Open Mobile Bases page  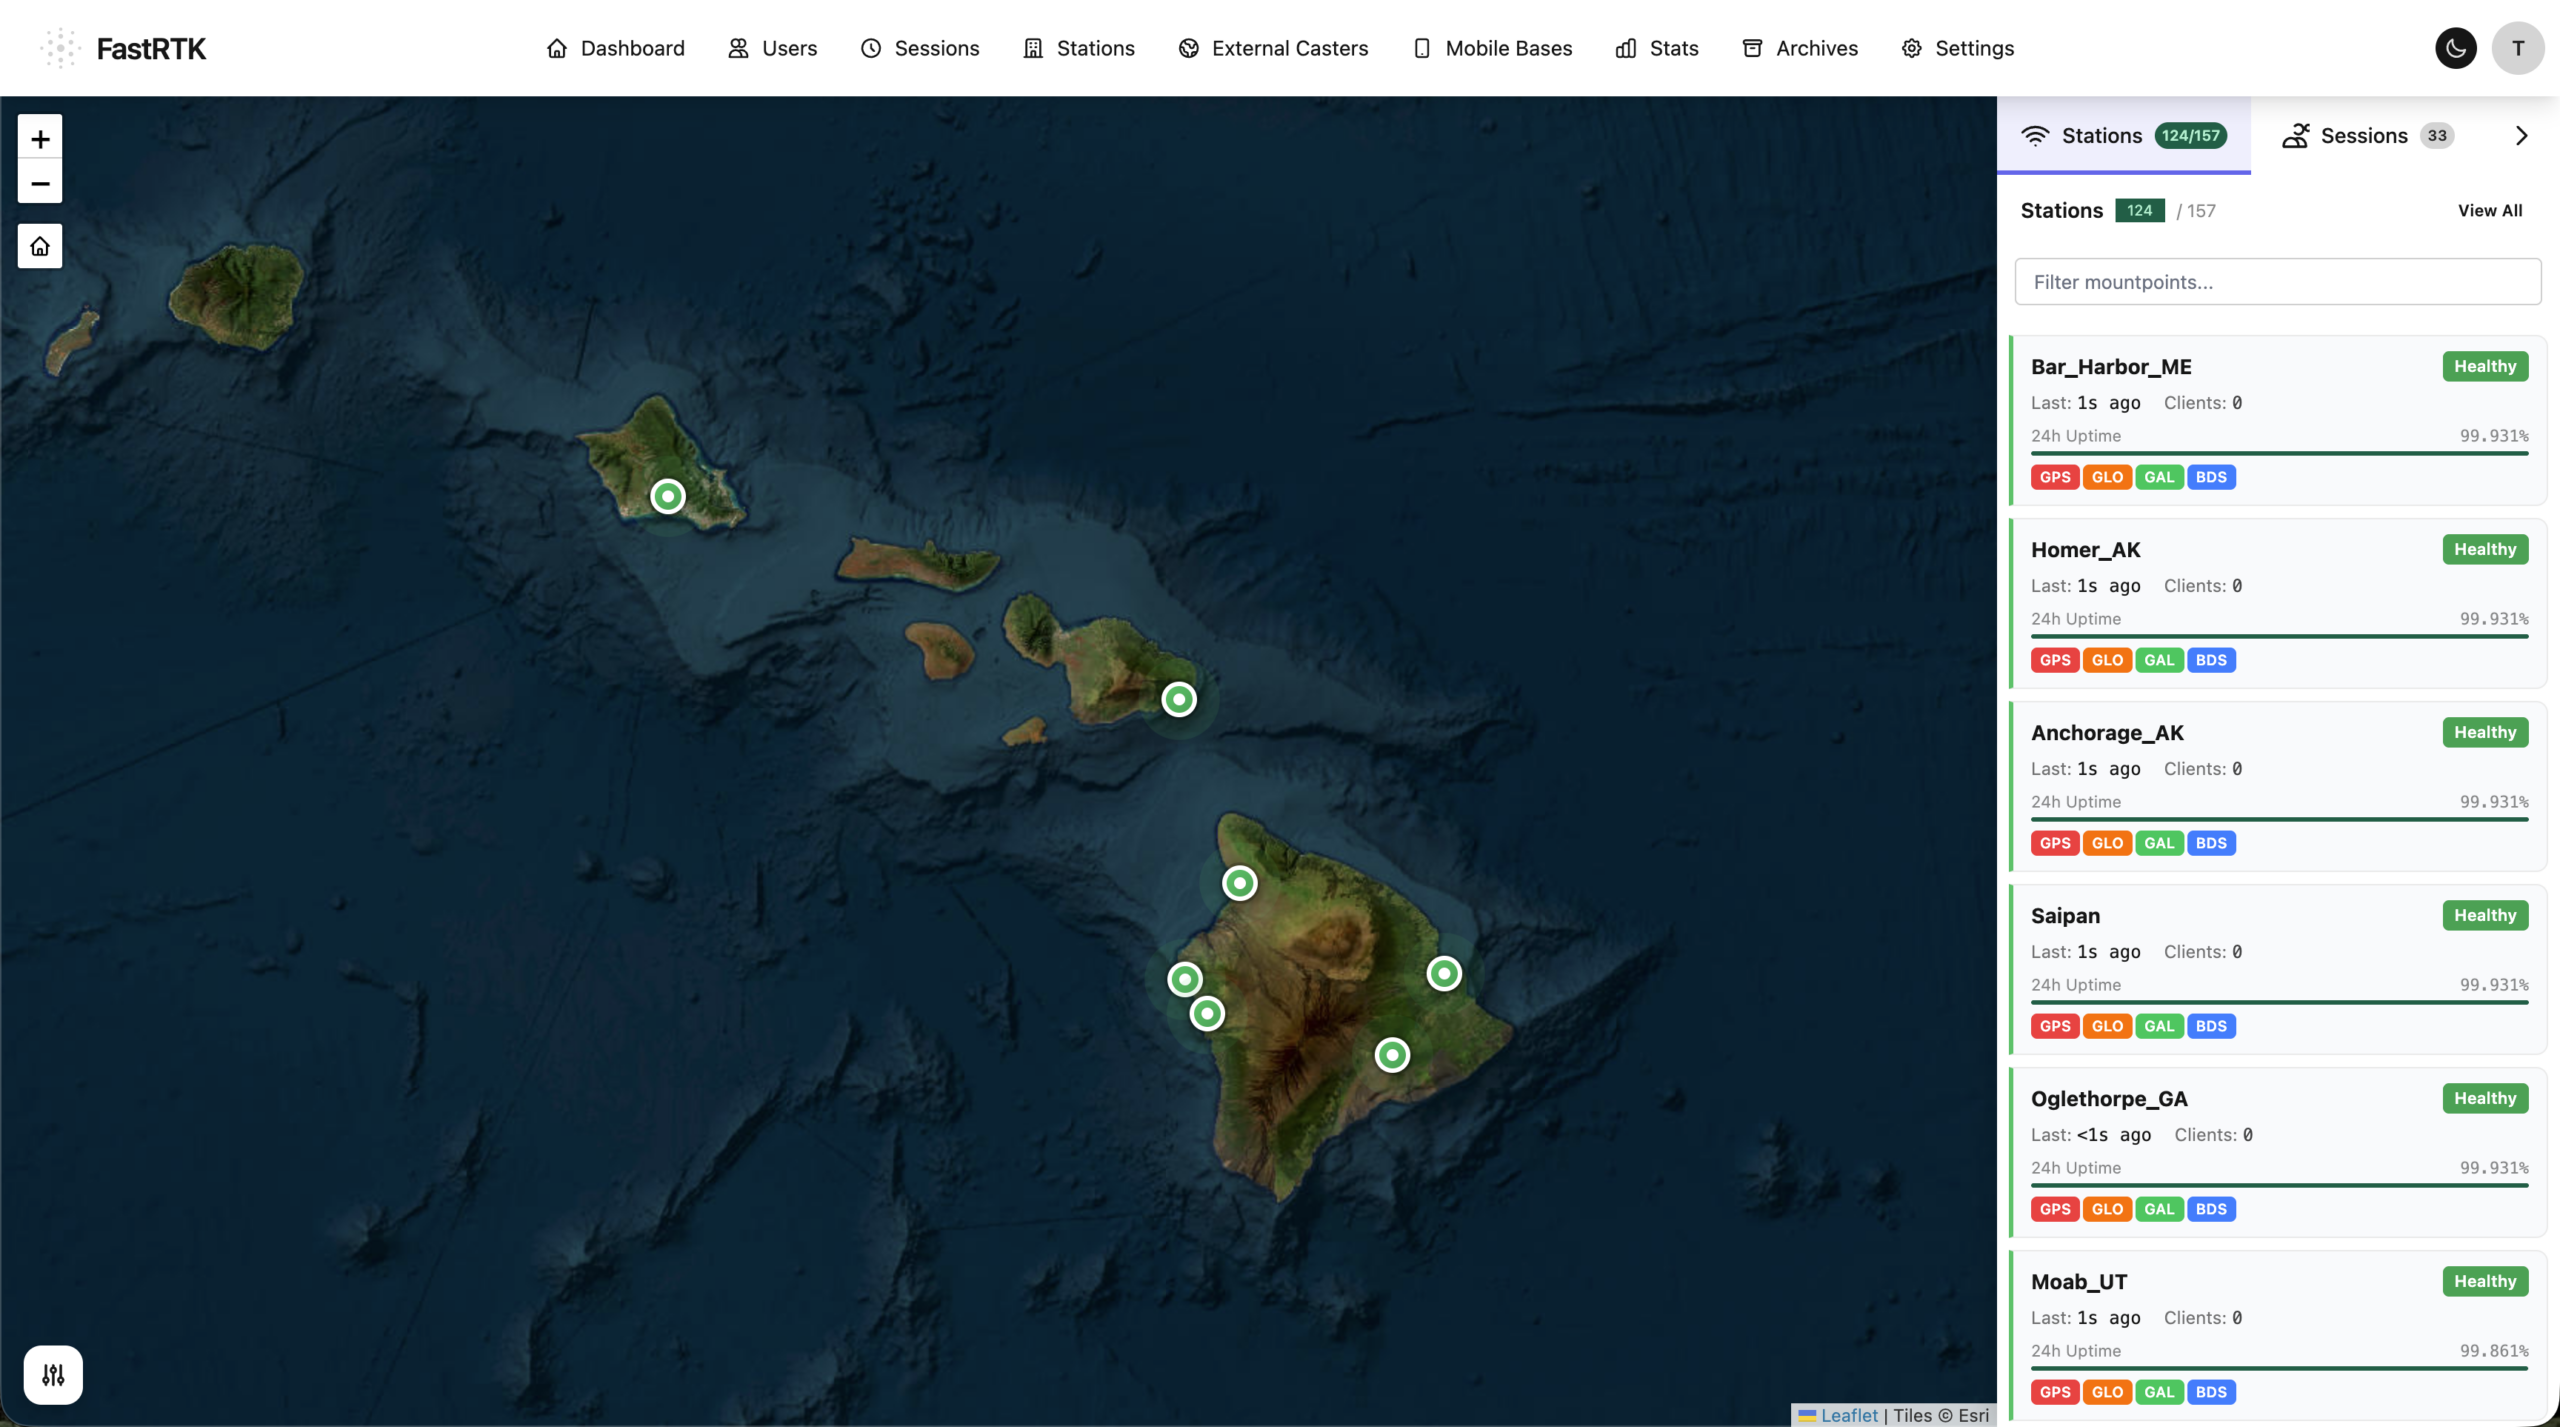[x=1491, y=48]
